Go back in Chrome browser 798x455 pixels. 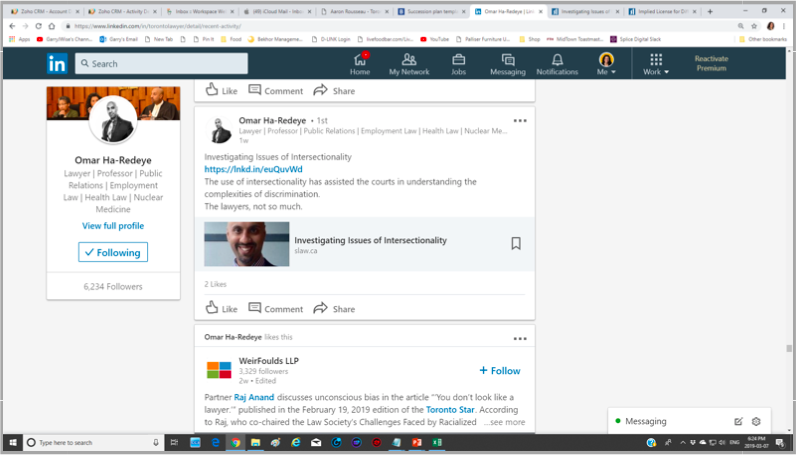click(12, 26)
